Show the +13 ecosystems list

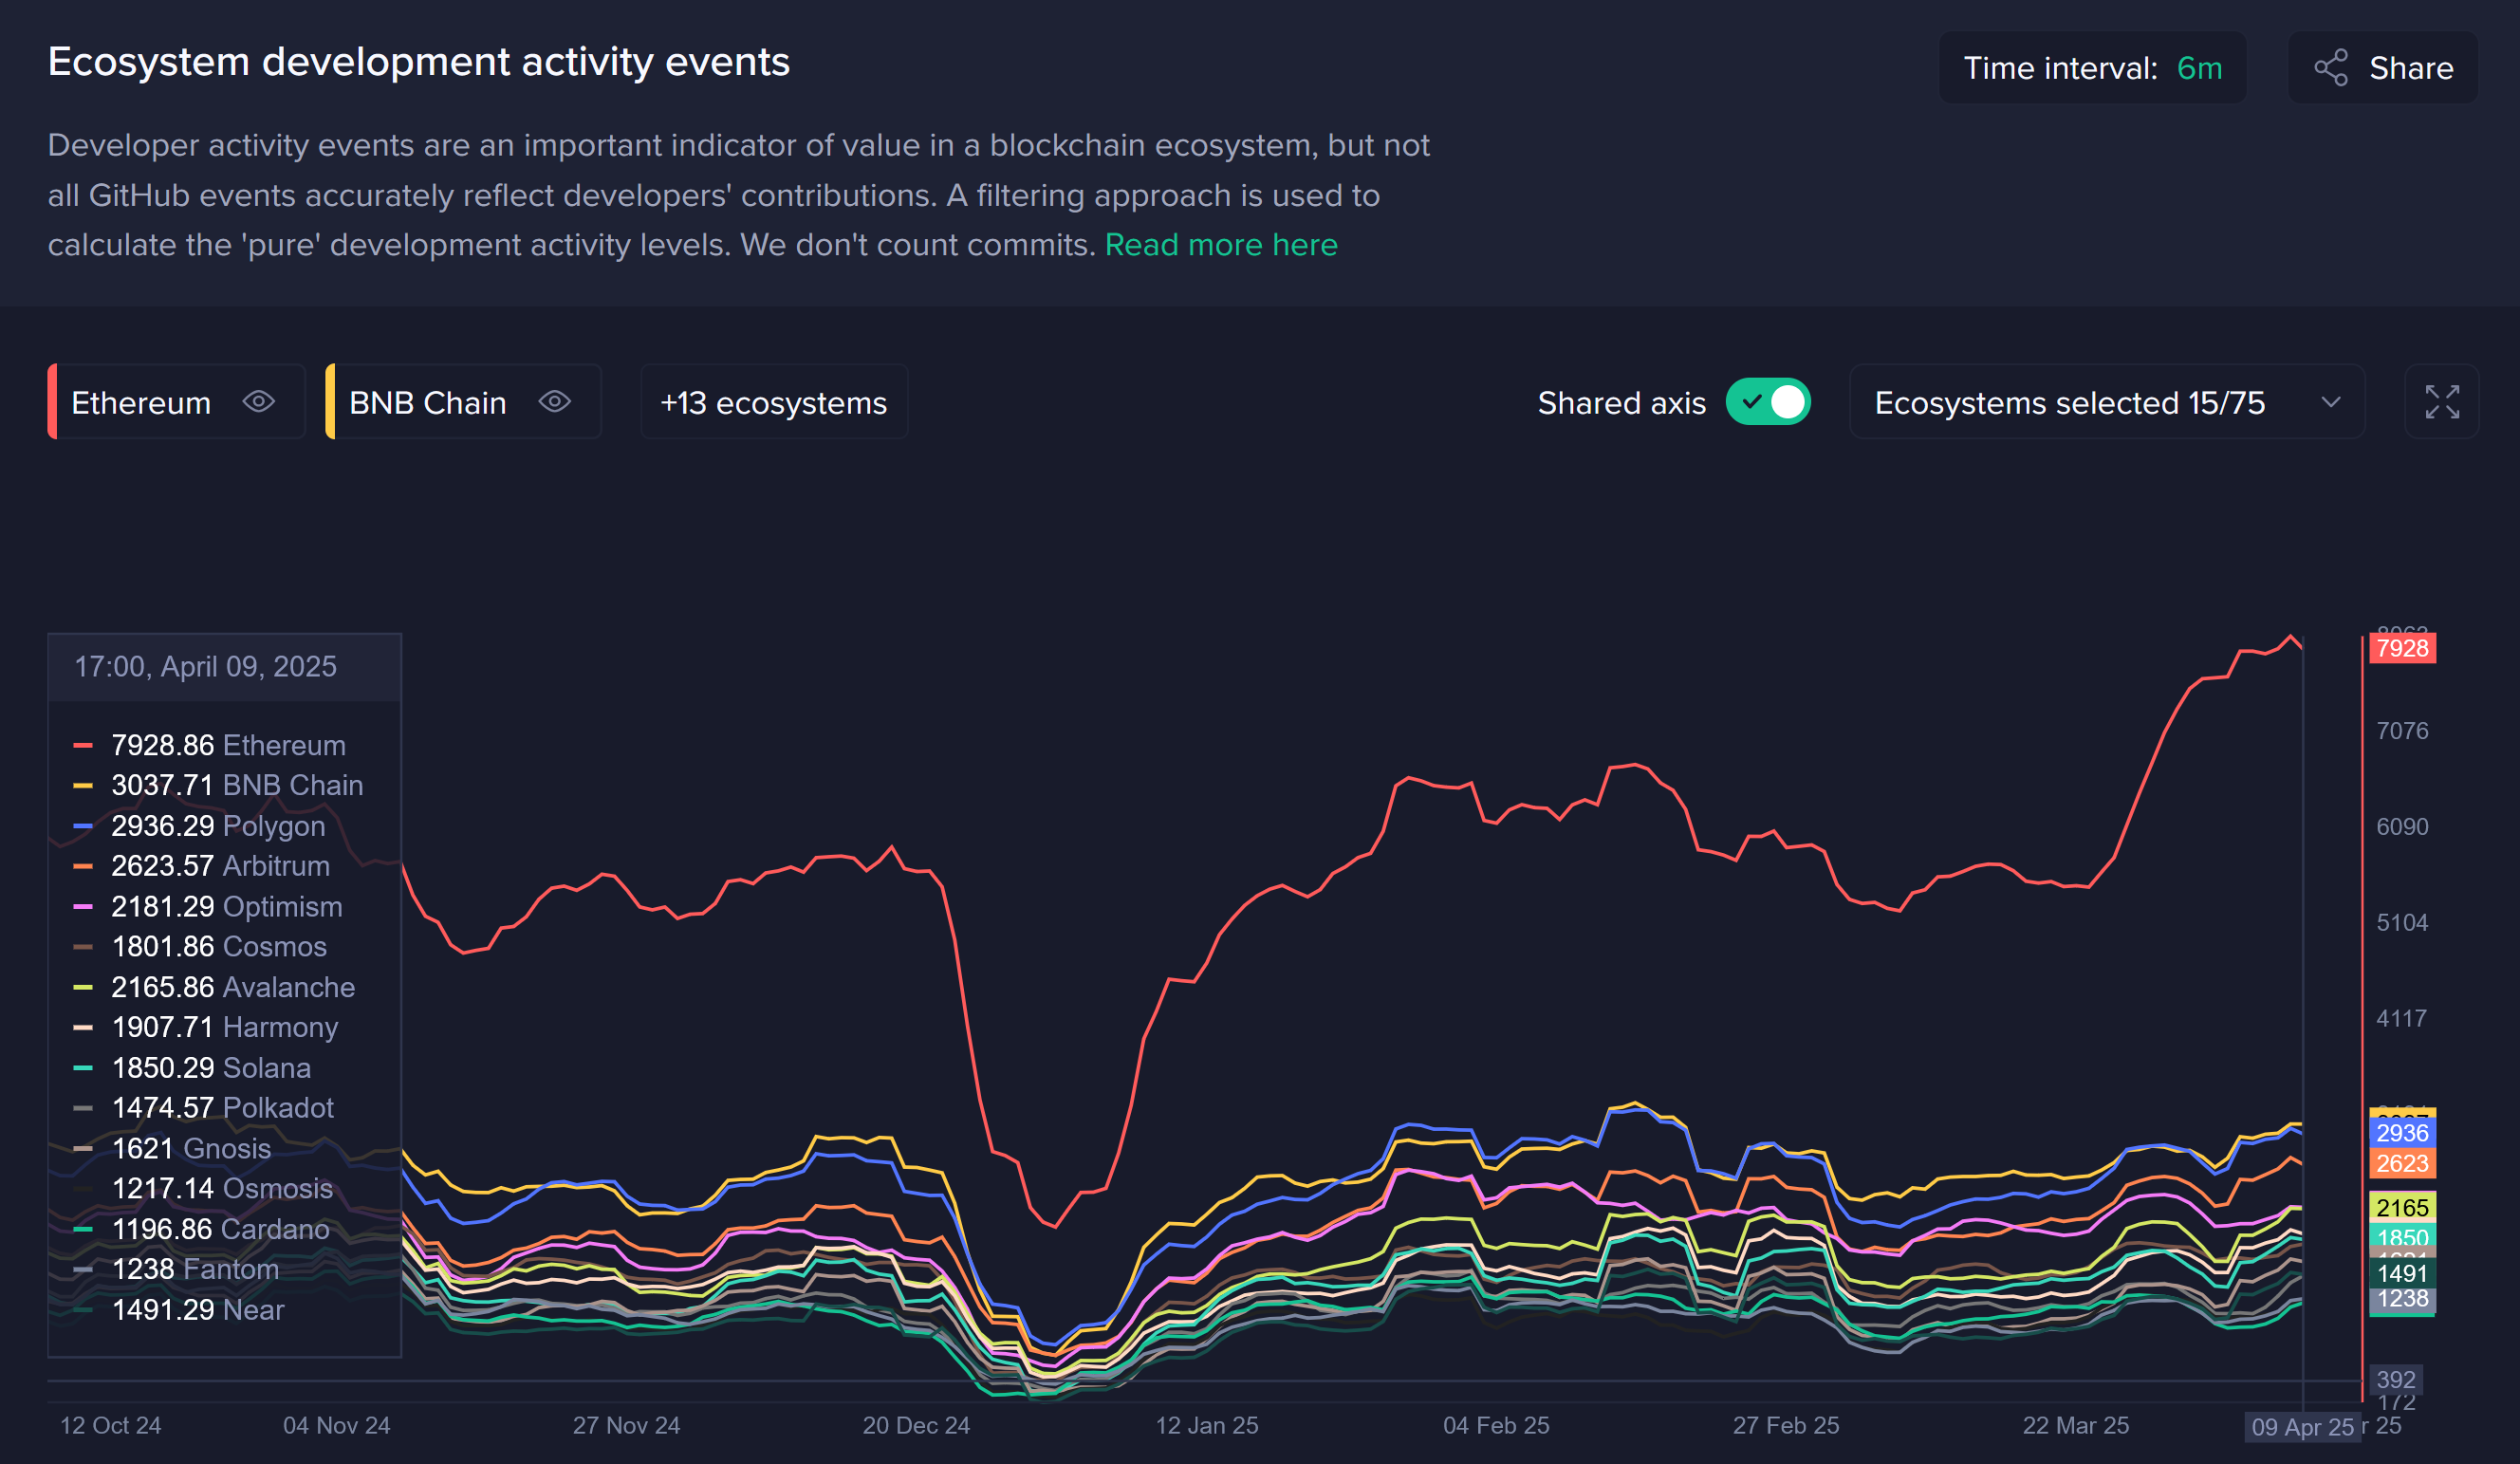click(773, 402)
